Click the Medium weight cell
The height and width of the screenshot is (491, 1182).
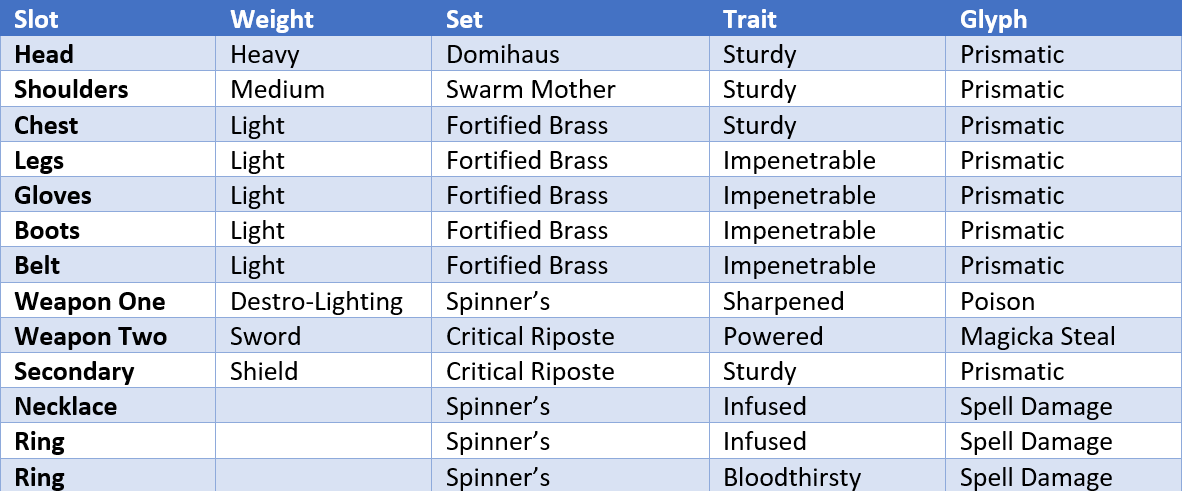277,90
